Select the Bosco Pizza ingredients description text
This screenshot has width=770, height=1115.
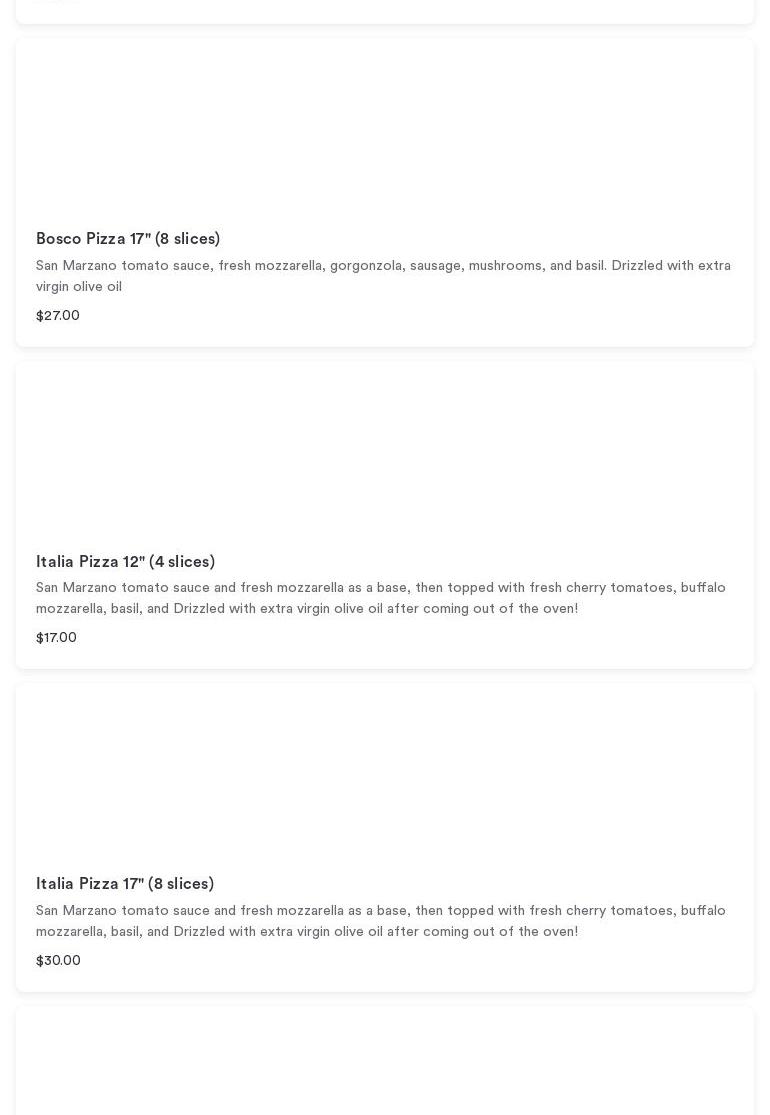click(x=383, y=266)
